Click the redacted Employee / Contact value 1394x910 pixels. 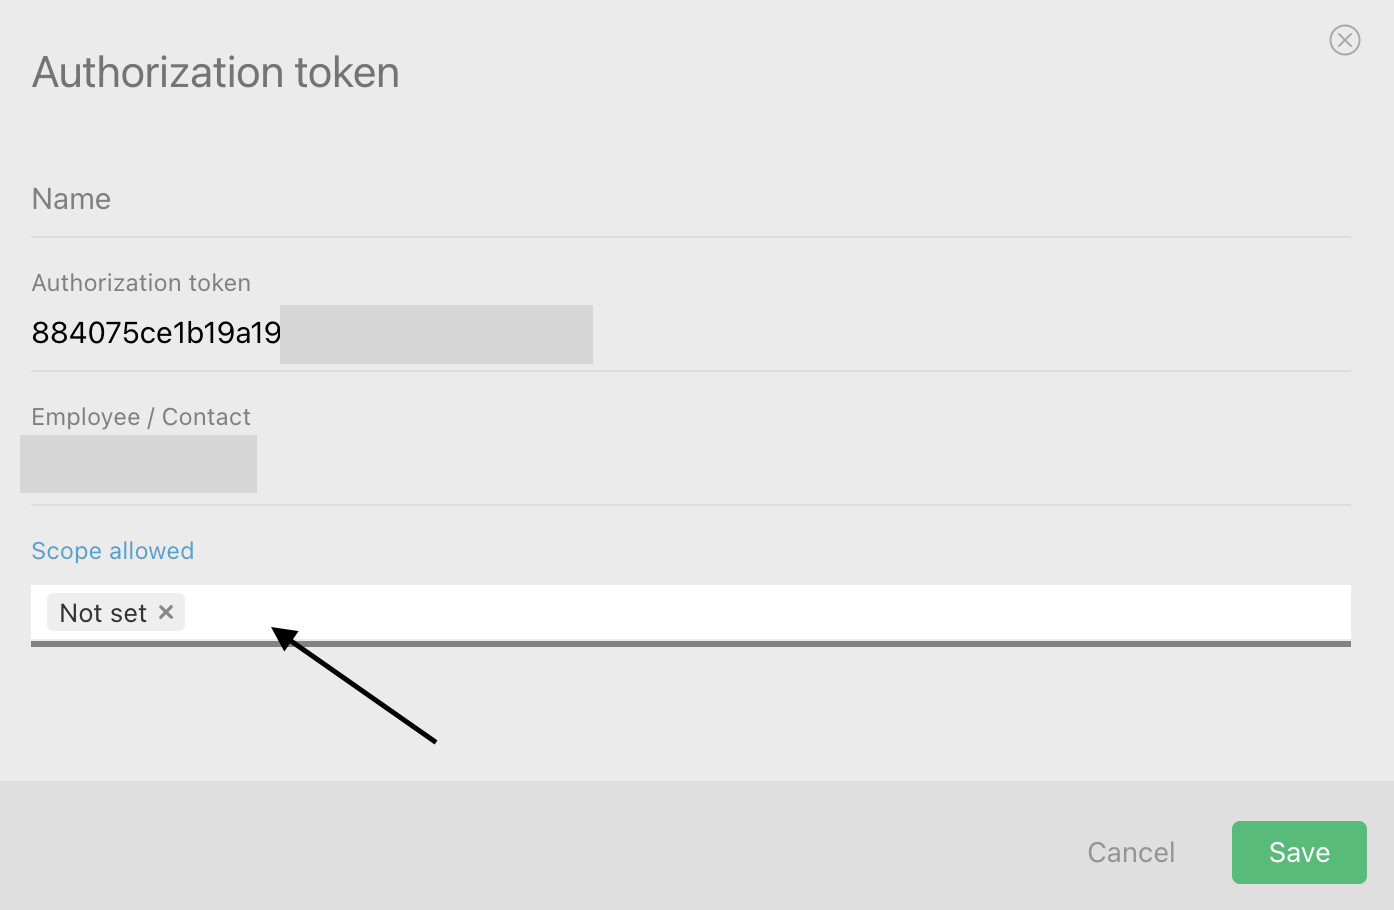pos(138,464)
